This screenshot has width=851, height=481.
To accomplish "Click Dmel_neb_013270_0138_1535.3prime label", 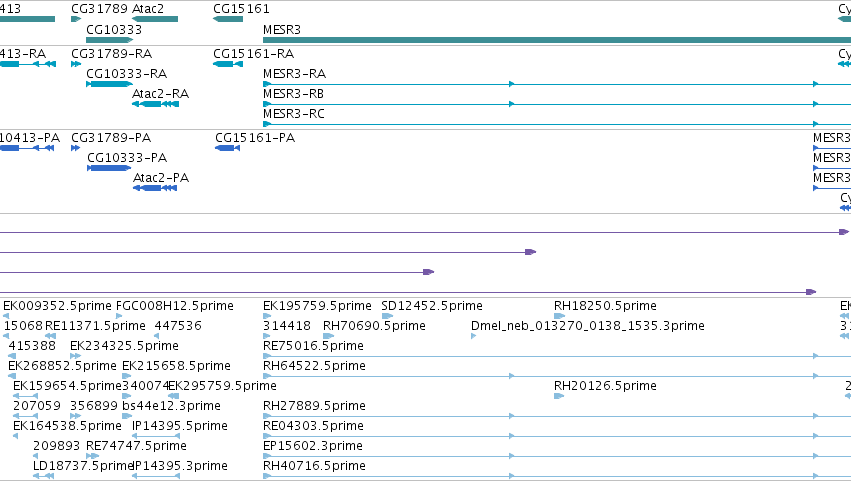I will pos(588,326).
